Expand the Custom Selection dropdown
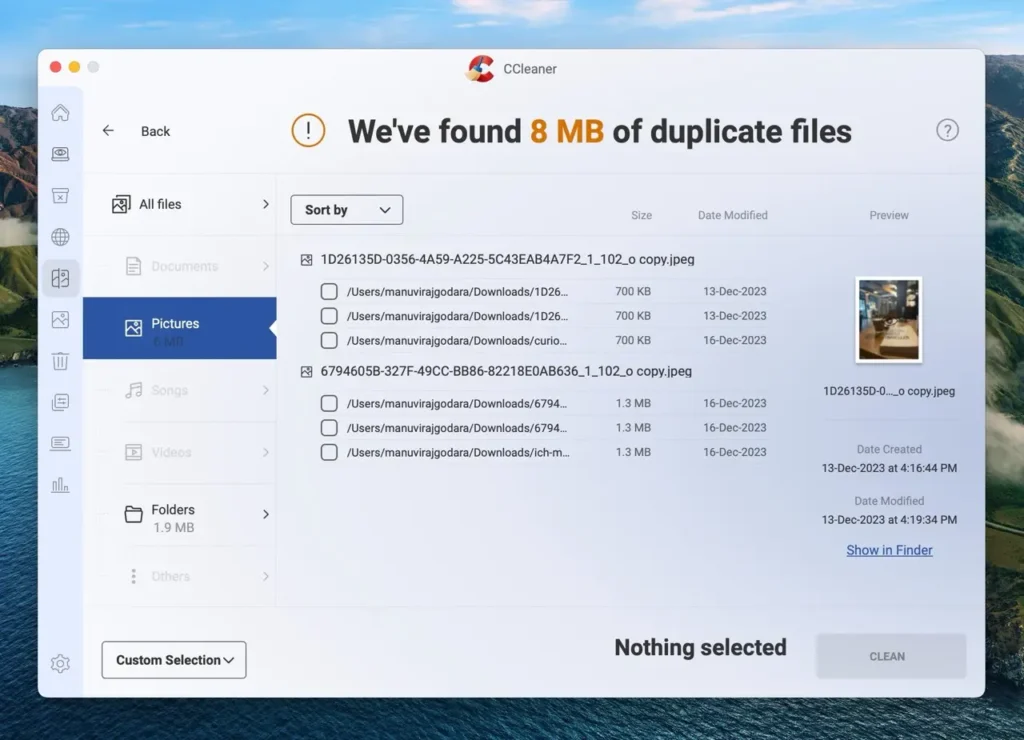Viewport: 1024px width, 740px height. click(174, 660)
